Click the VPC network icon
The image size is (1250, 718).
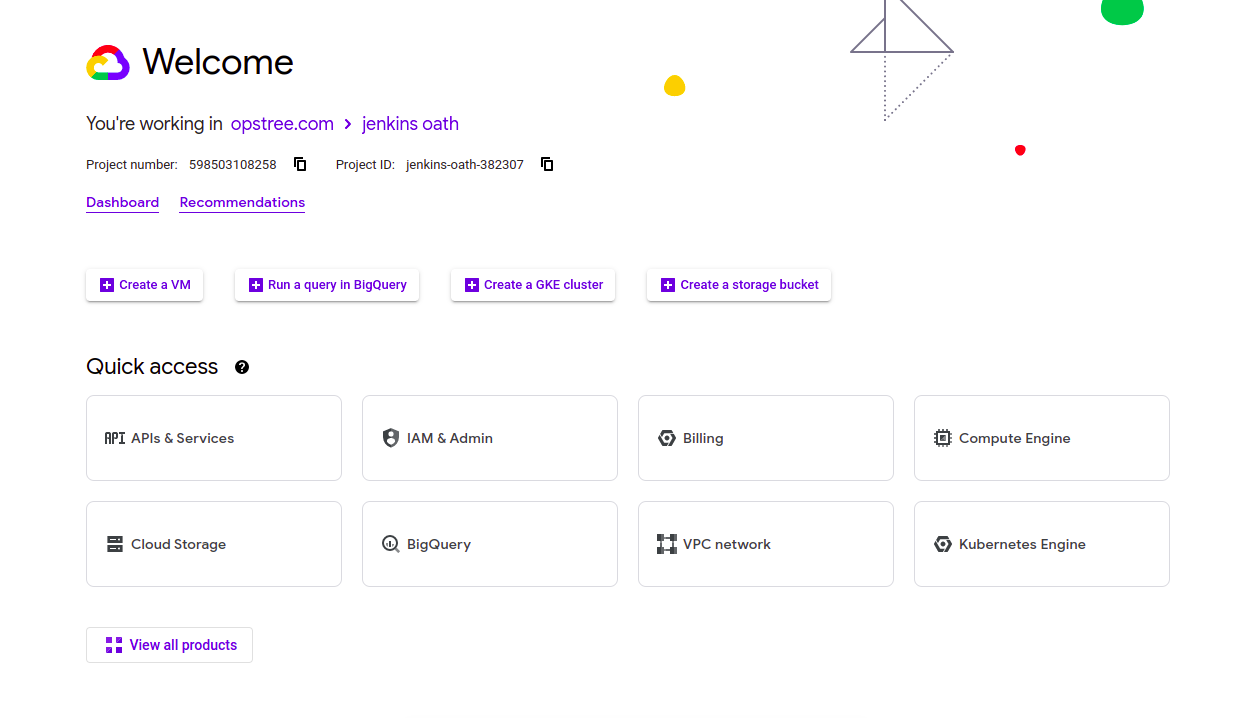point(667,544)
